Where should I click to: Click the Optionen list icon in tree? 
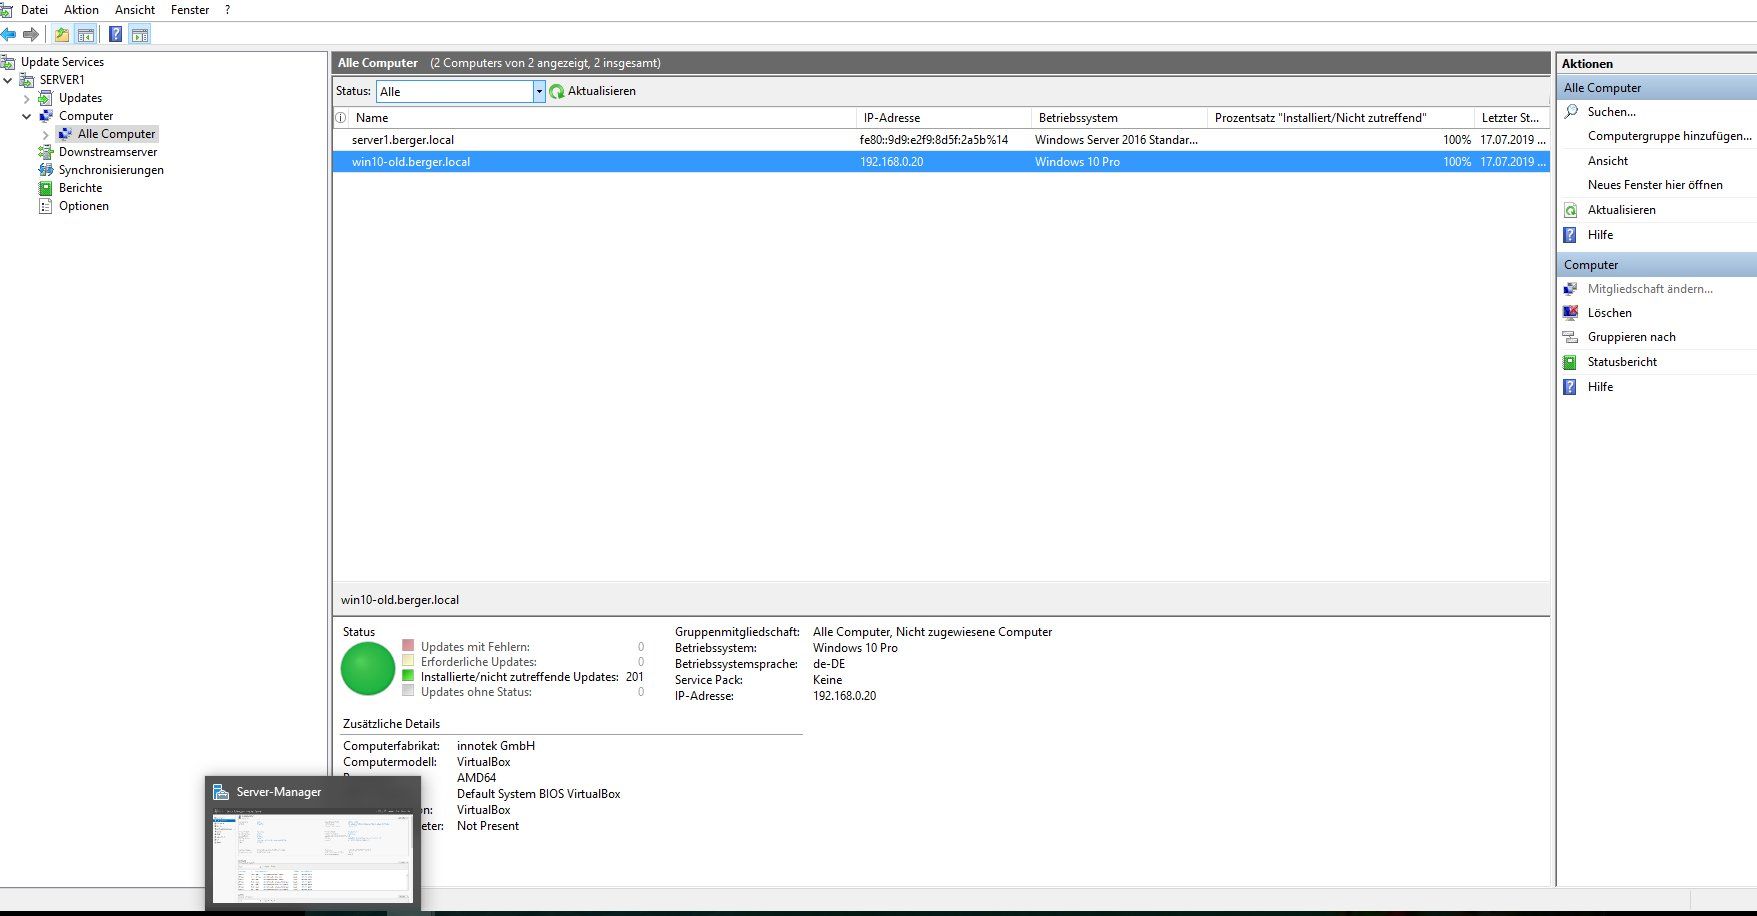click(x=45, y=206)
